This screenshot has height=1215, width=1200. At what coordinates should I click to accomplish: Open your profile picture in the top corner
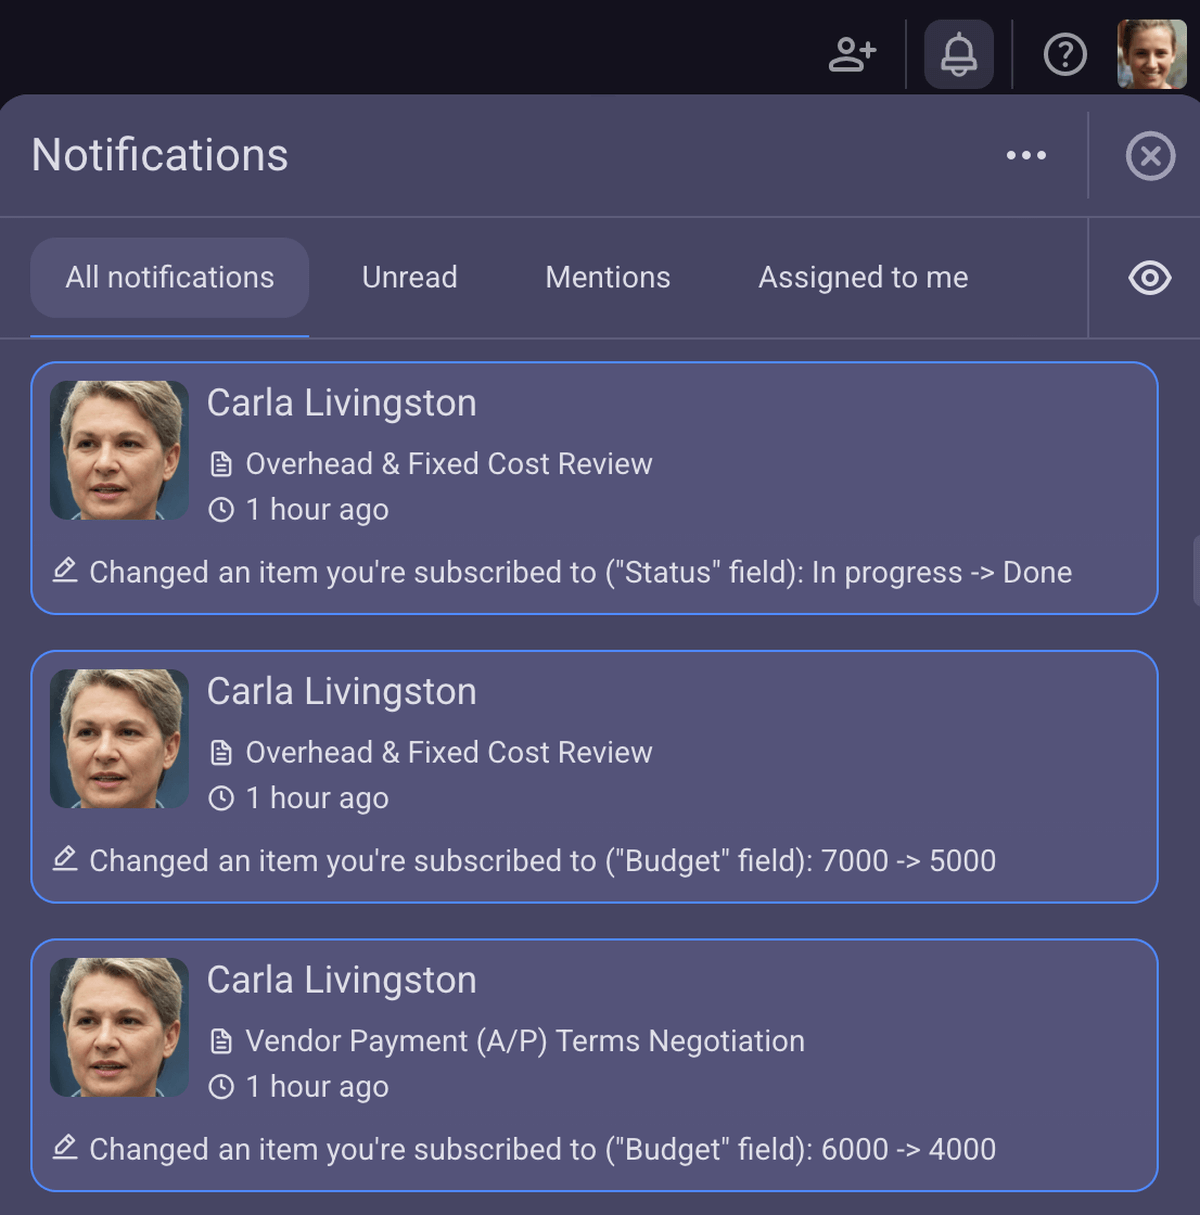pyautogui.click(x=1152, y=55)
